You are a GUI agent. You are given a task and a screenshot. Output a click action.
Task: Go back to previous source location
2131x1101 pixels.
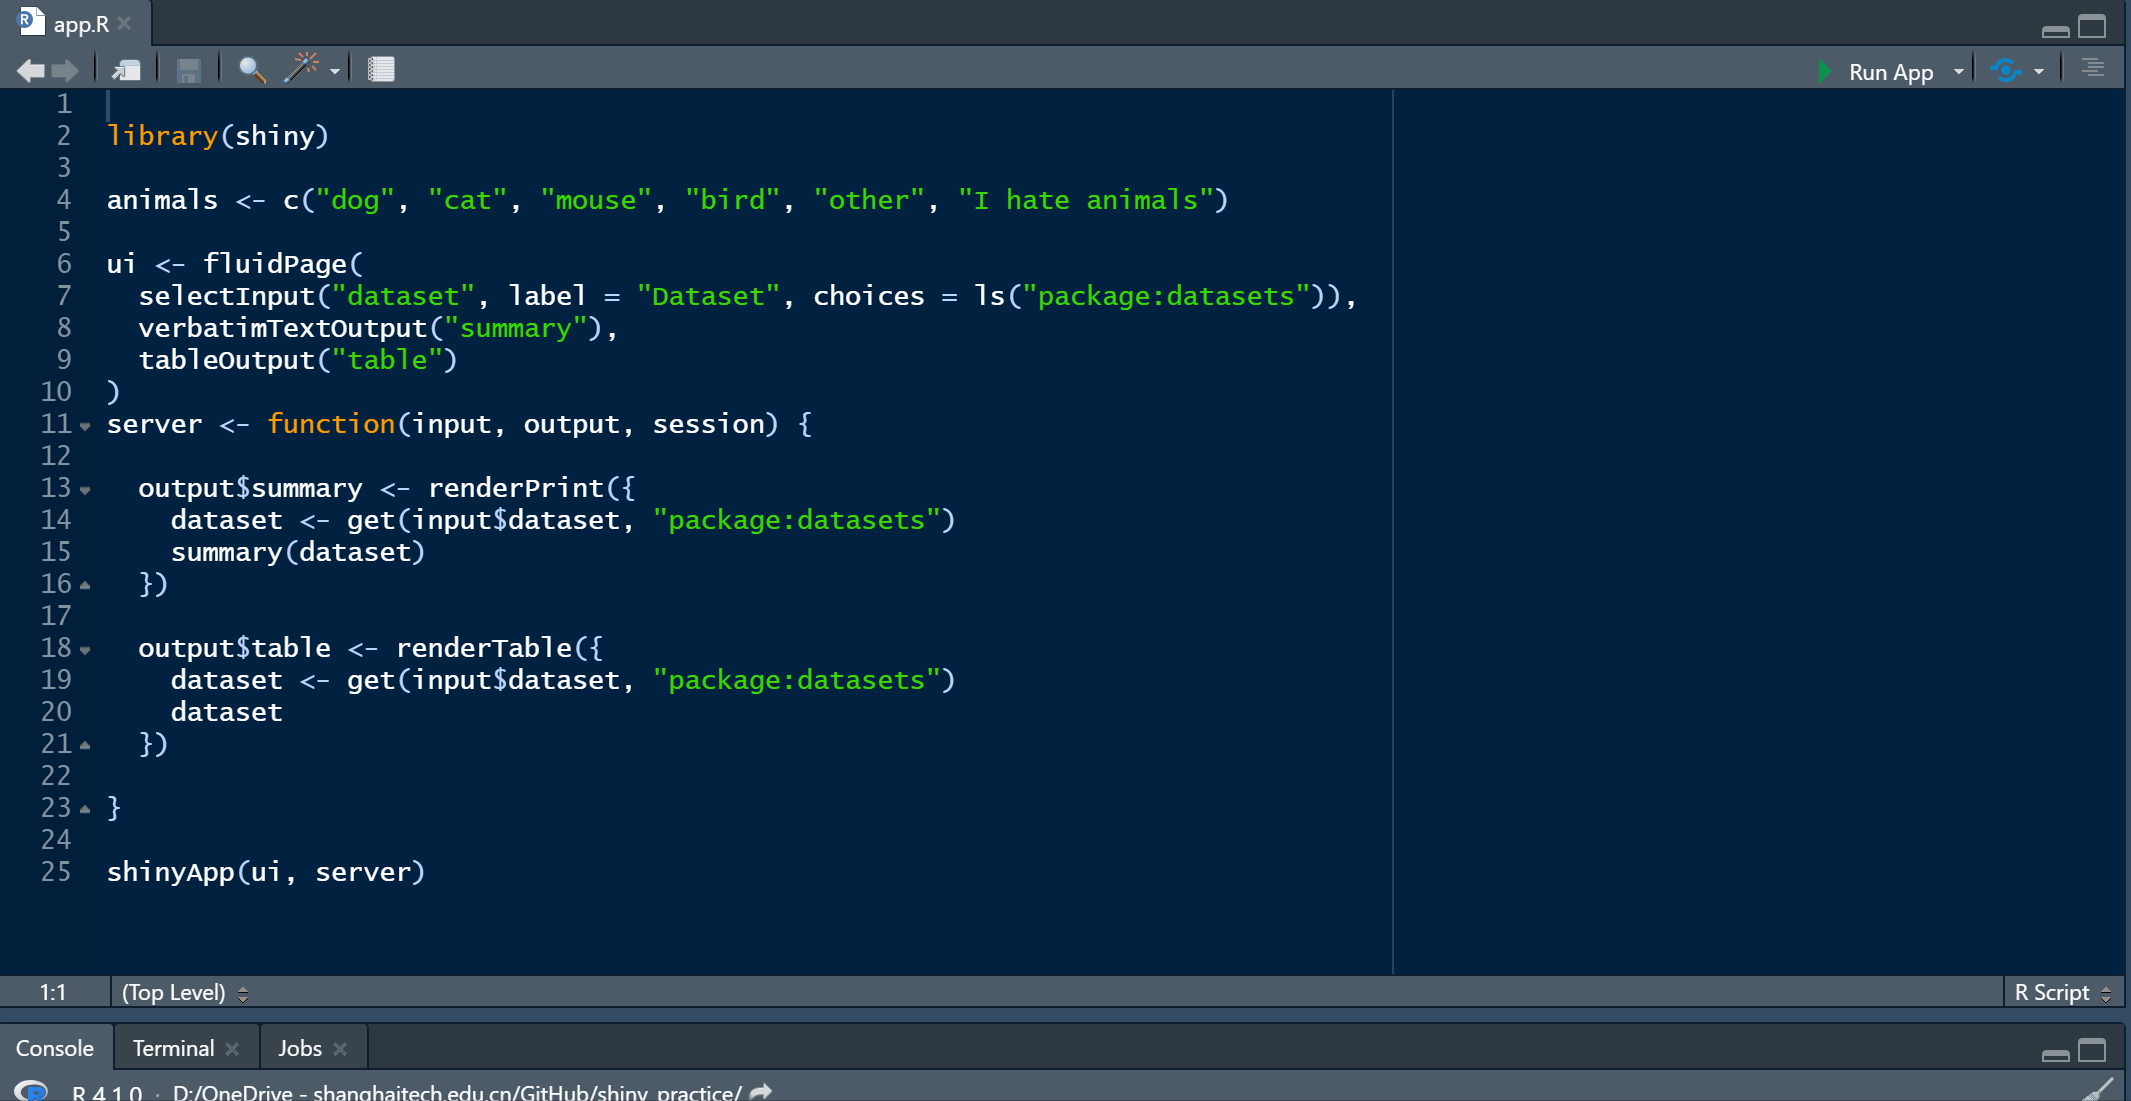30,70
